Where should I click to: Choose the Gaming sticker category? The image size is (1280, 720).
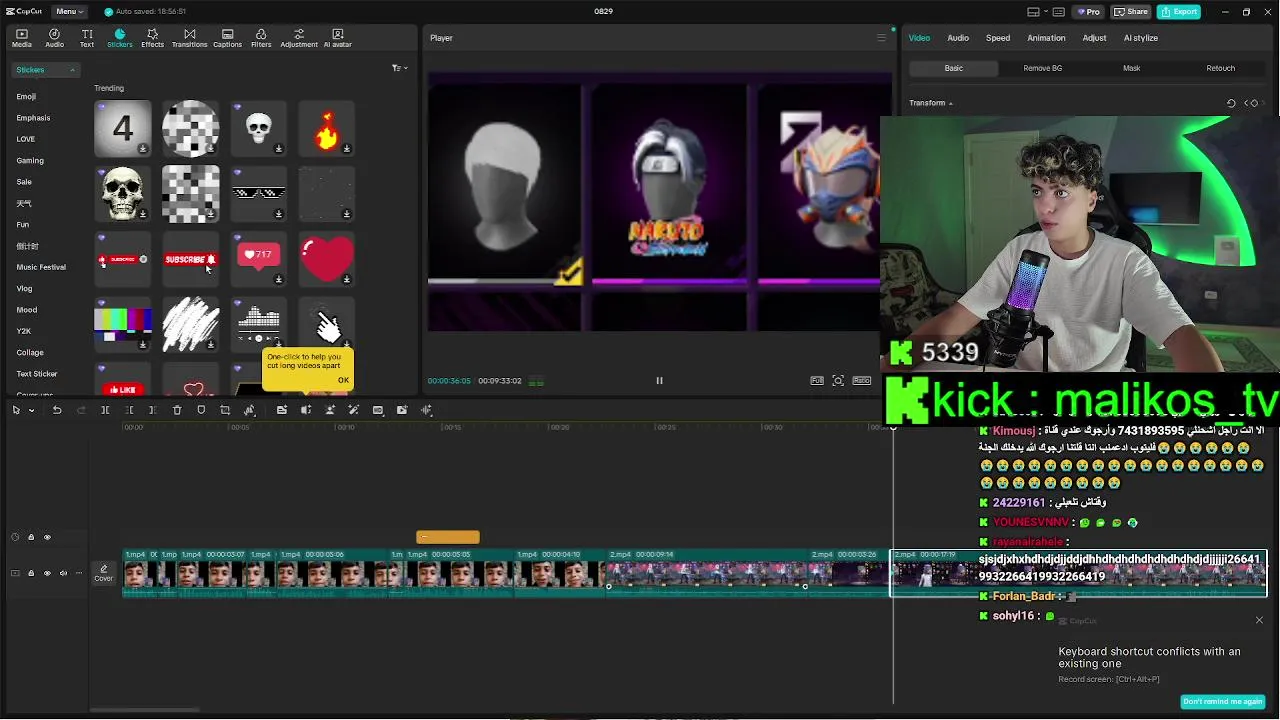point(30,161)
